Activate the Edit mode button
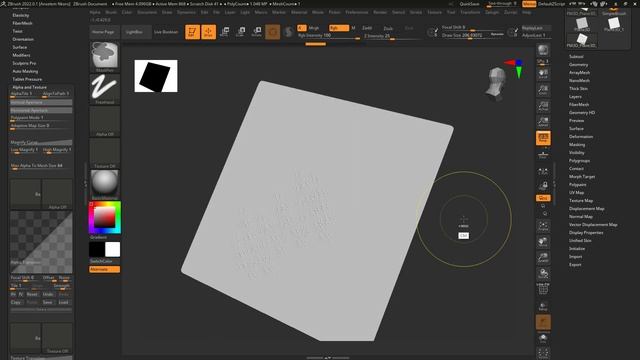 click(192, 32)
